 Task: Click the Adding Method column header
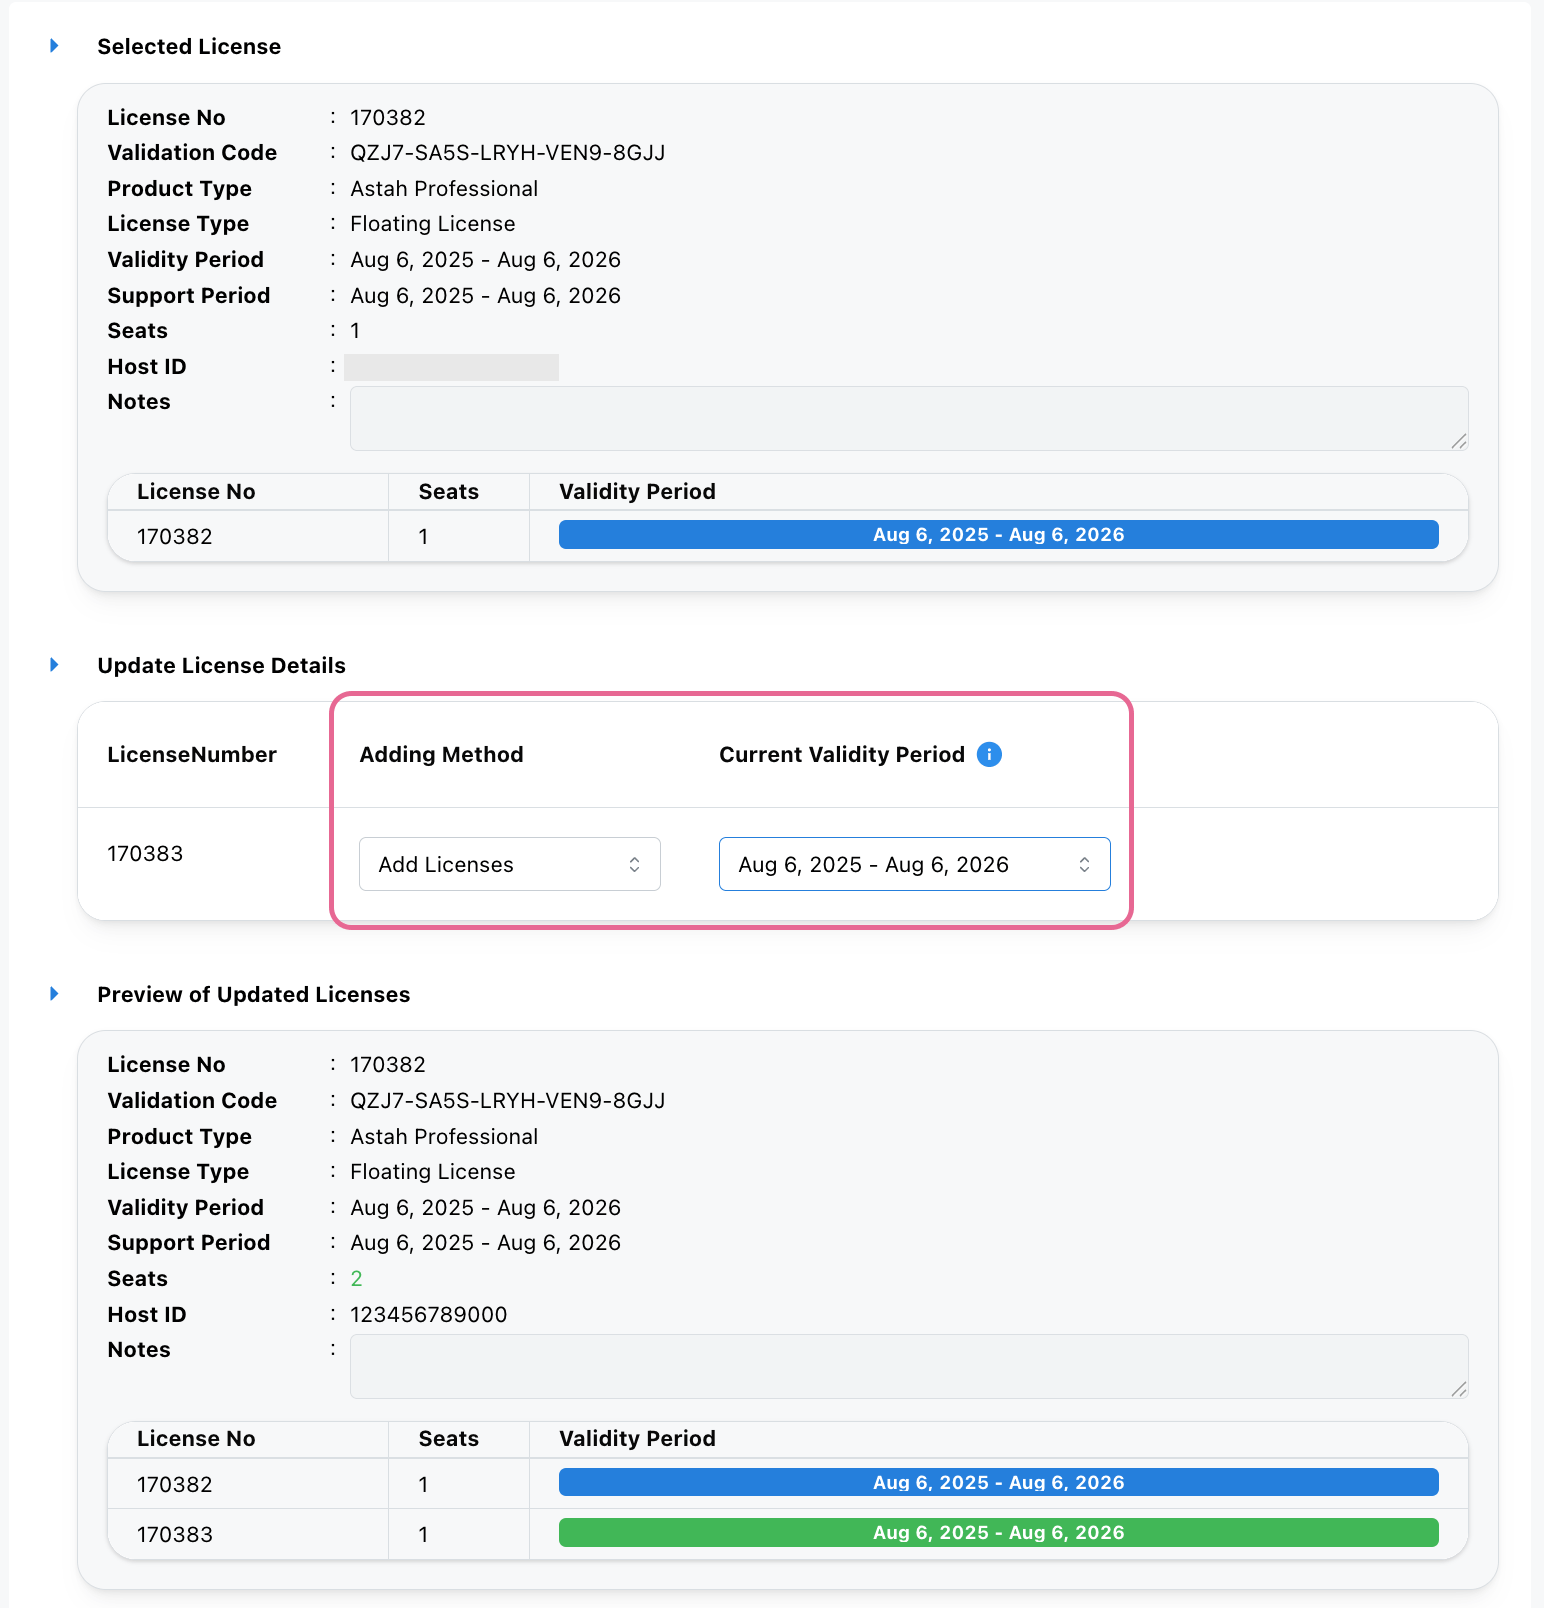click(441, 755)
